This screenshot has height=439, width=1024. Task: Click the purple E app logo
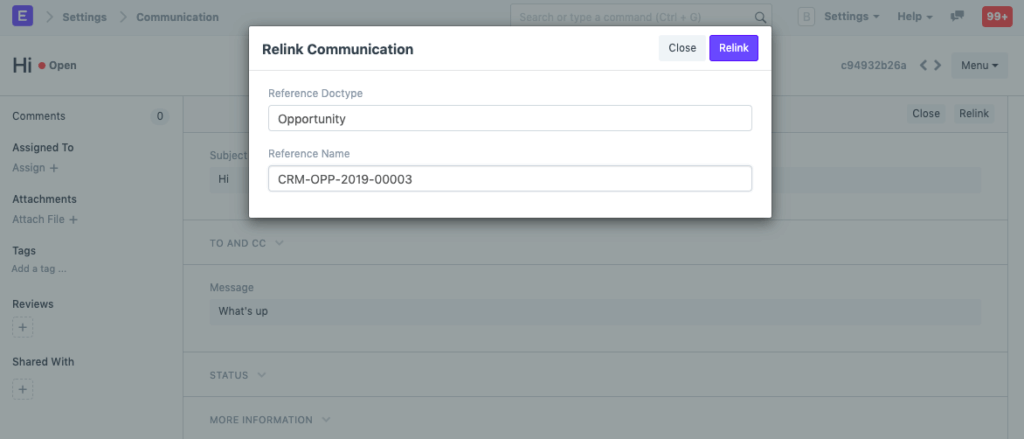pyautogui.click(x=23, y=17)
